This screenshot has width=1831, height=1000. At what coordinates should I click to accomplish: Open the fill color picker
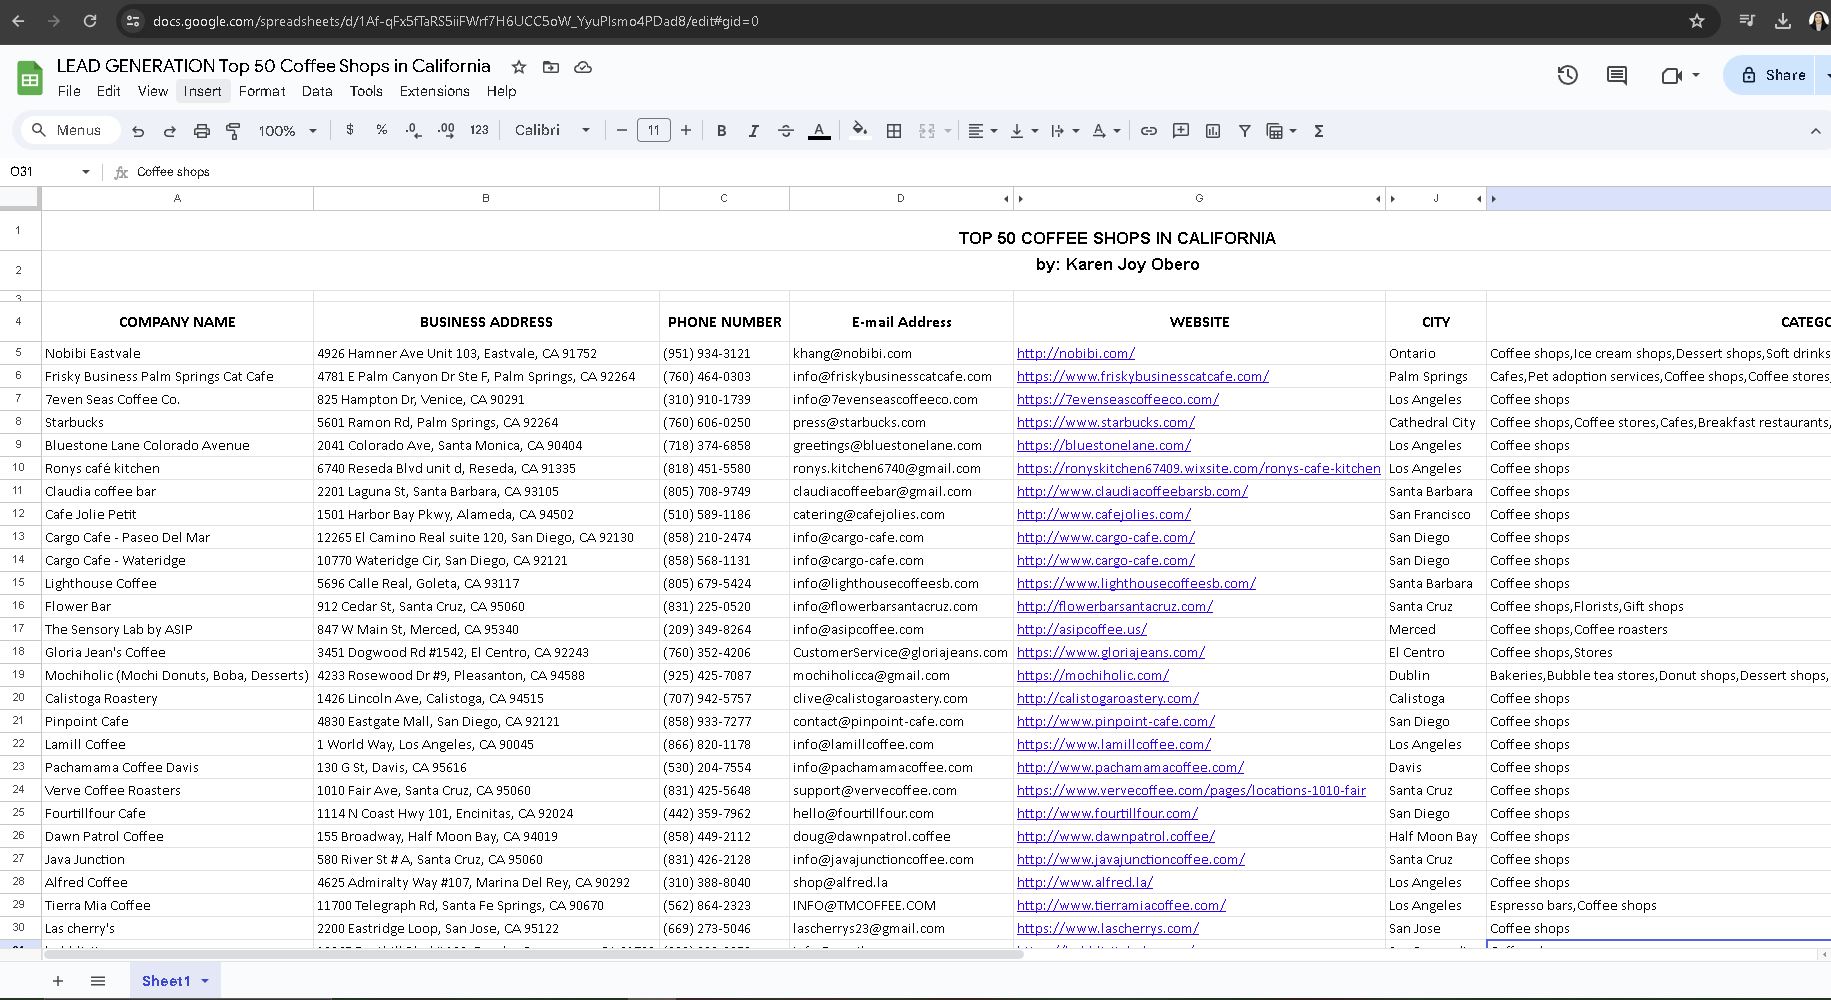pos(859,131)
